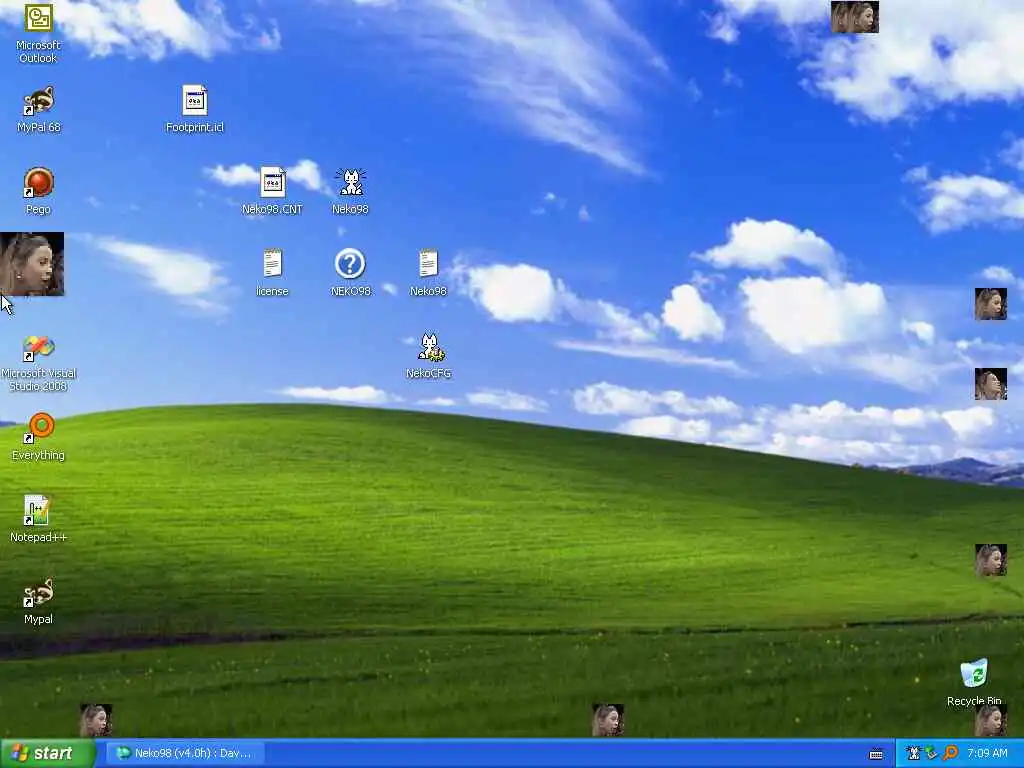Open the Windows Start menu

(x=48, y=753)
